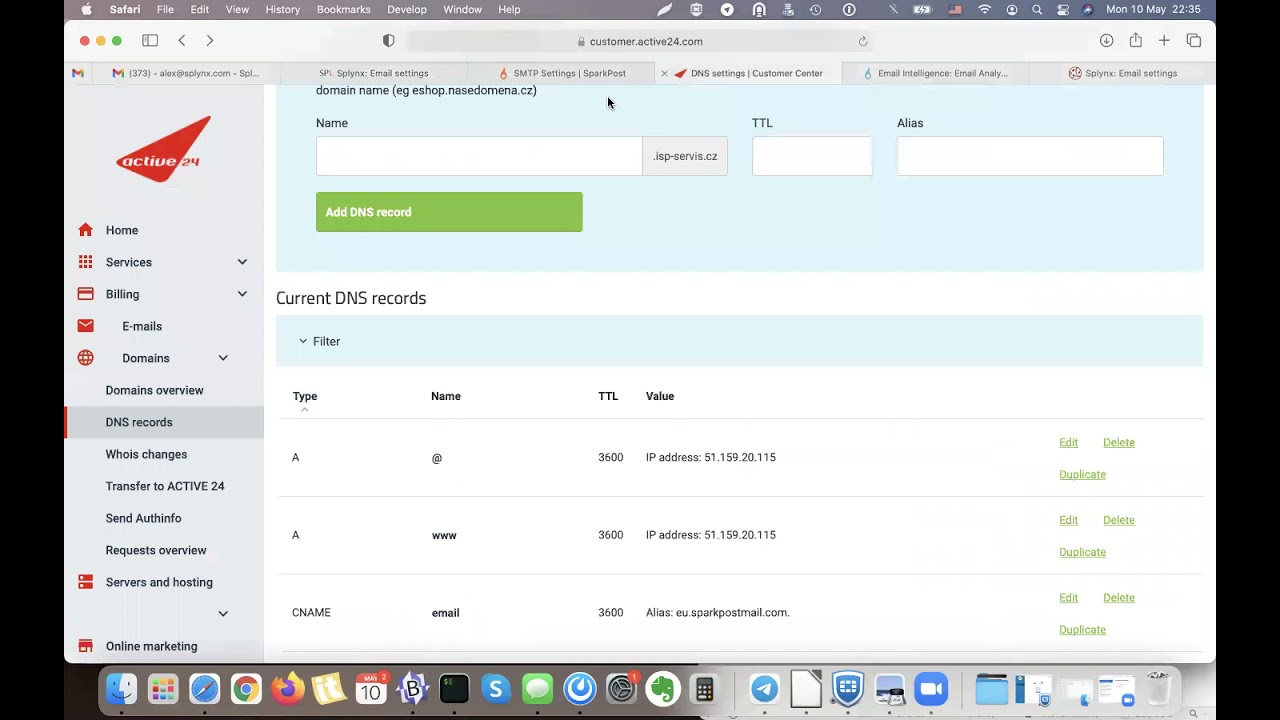Expand the Billing submenu chevron
This screenshot has width=1280, height=720.
tap(242, 294)
